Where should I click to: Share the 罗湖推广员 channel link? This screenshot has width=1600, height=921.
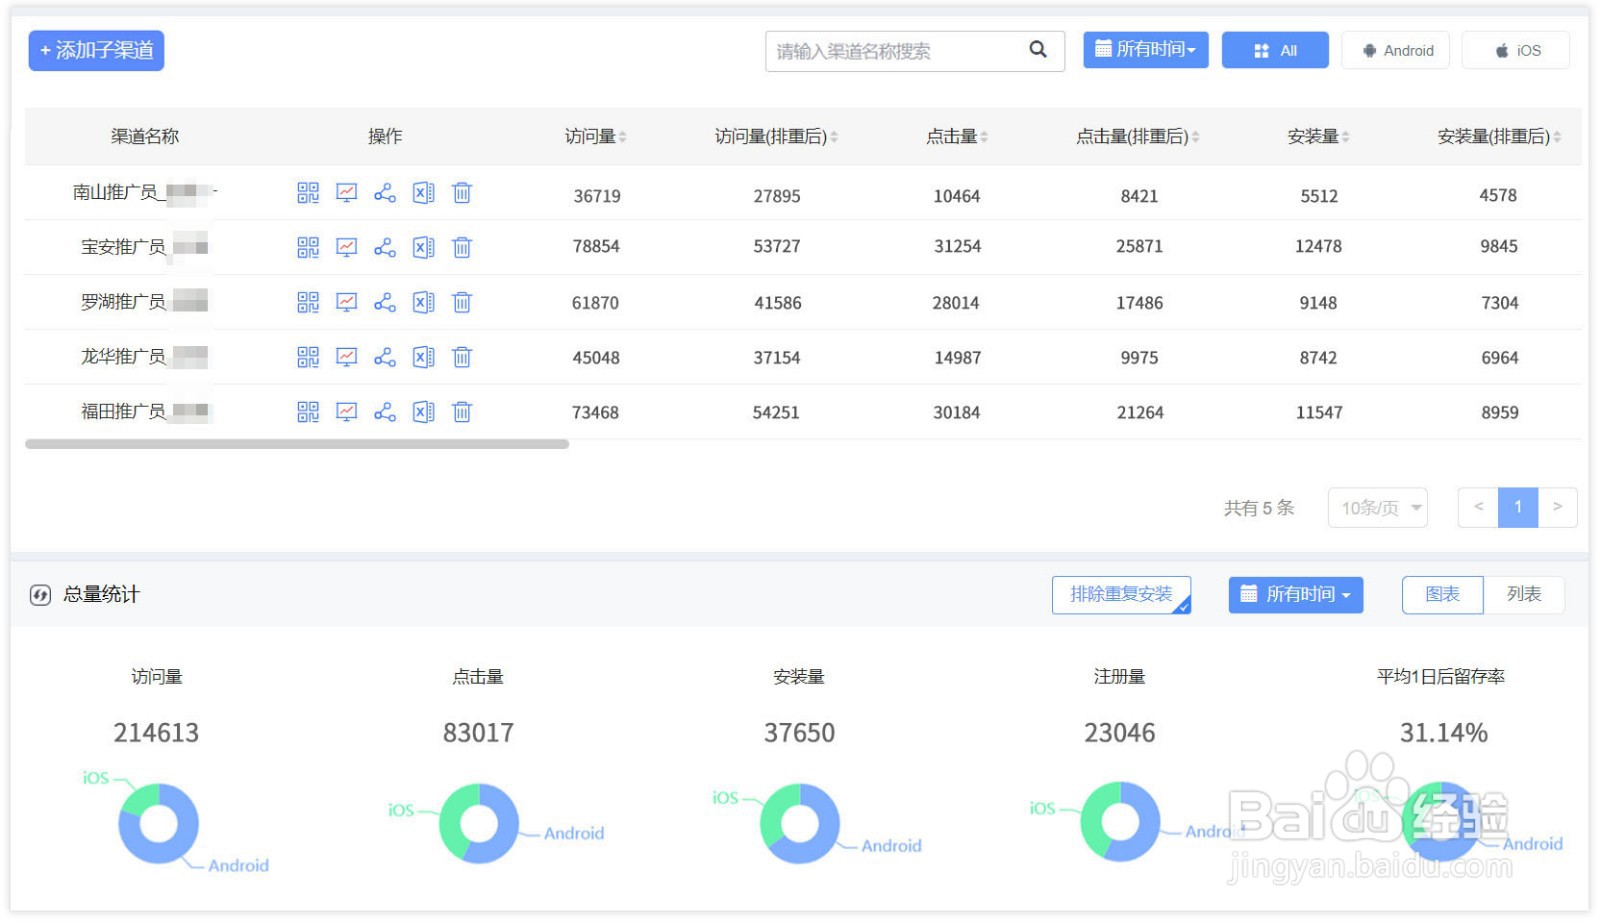click(x=385, y=303)
